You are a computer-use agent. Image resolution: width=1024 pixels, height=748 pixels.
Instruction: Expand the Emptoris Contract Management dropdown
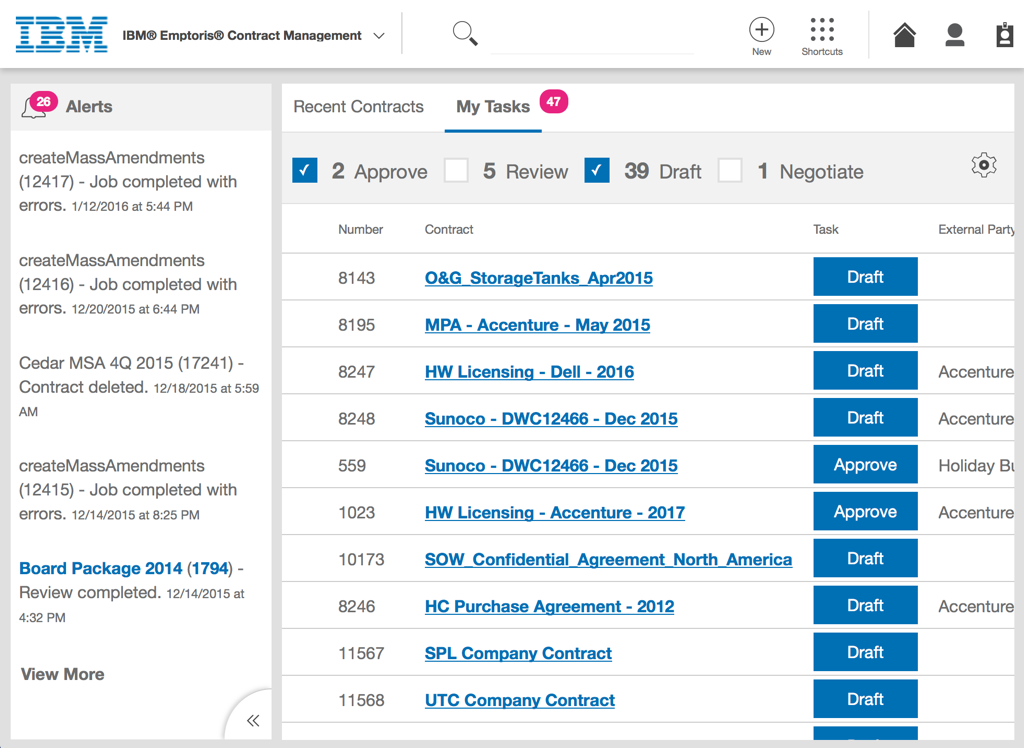379,36
